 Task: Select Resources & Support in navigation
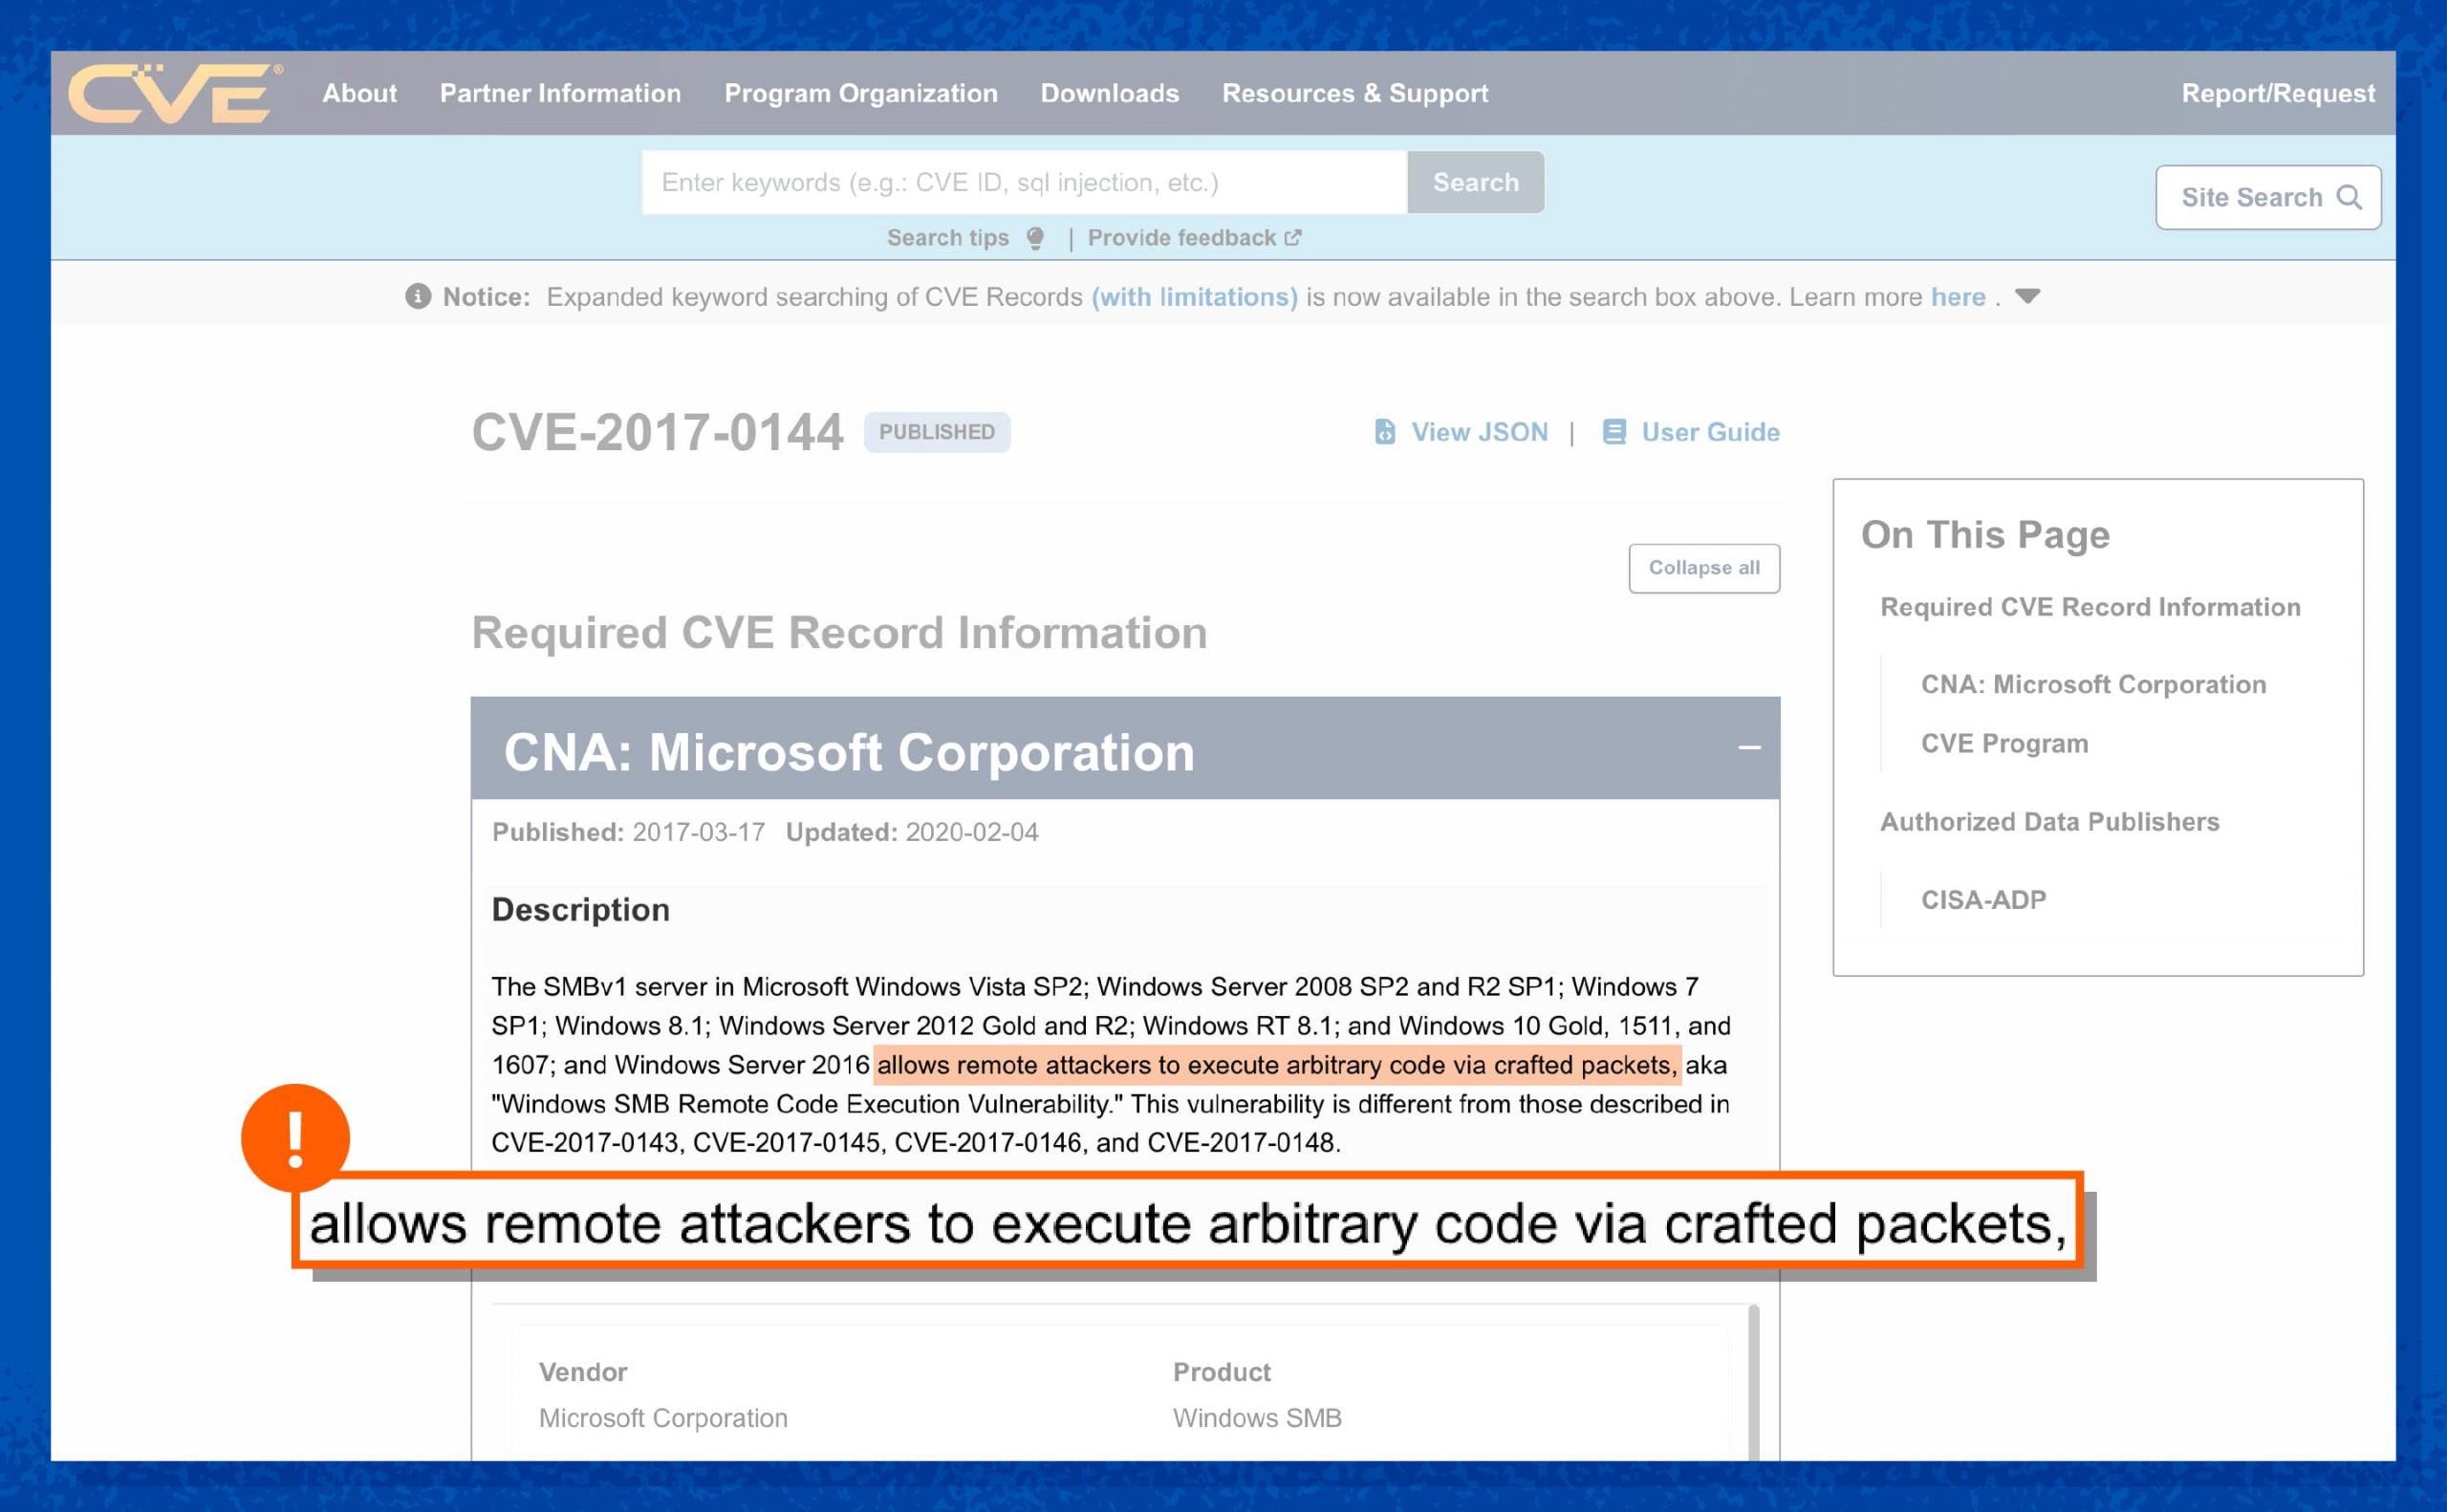(1354, 93)
